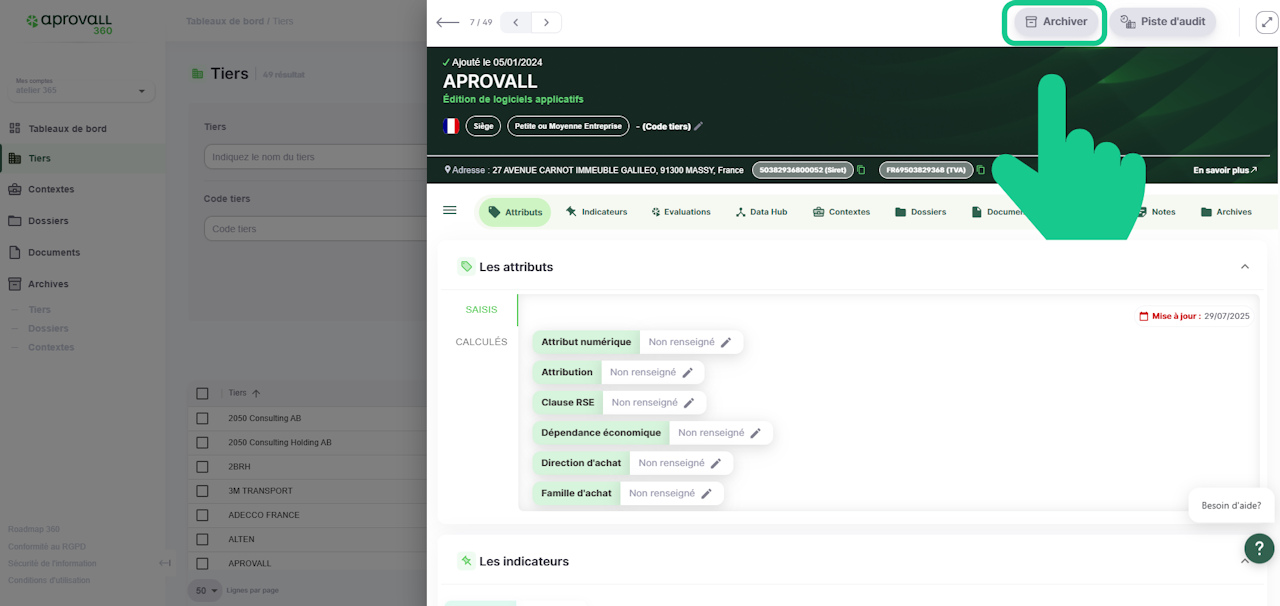
Task: Open the Notes tab
Action: pyautogui.click(x=1156, y=212)
